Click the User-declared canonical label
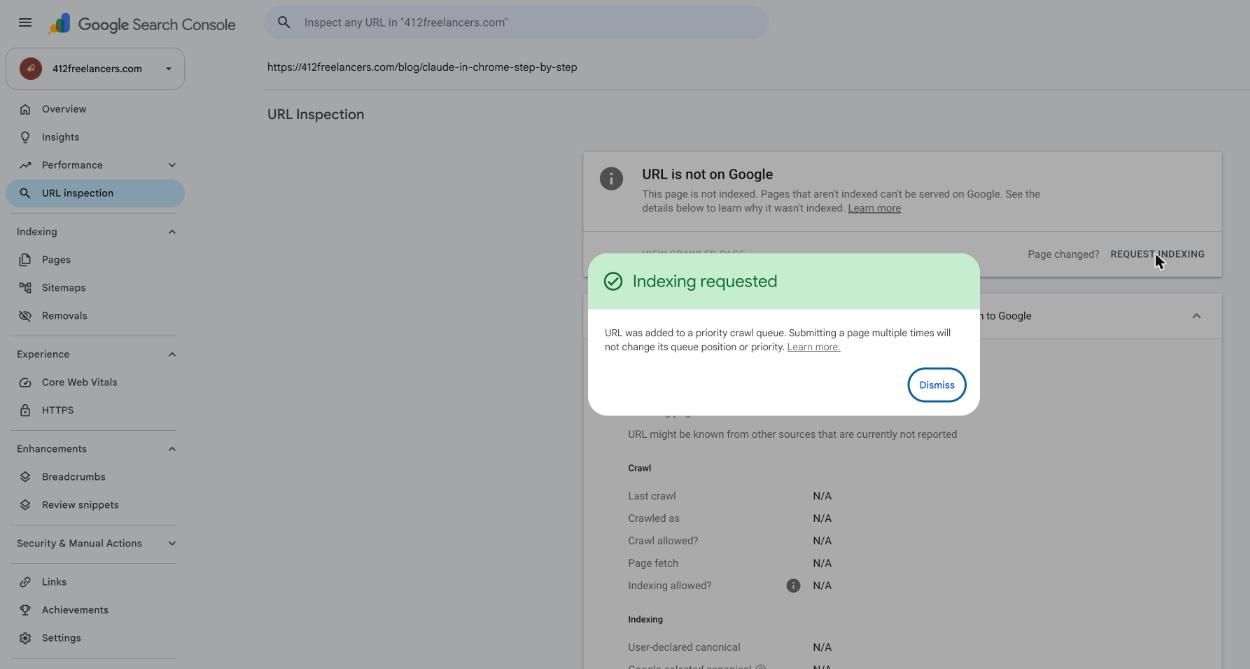 (x=684, y=647)
